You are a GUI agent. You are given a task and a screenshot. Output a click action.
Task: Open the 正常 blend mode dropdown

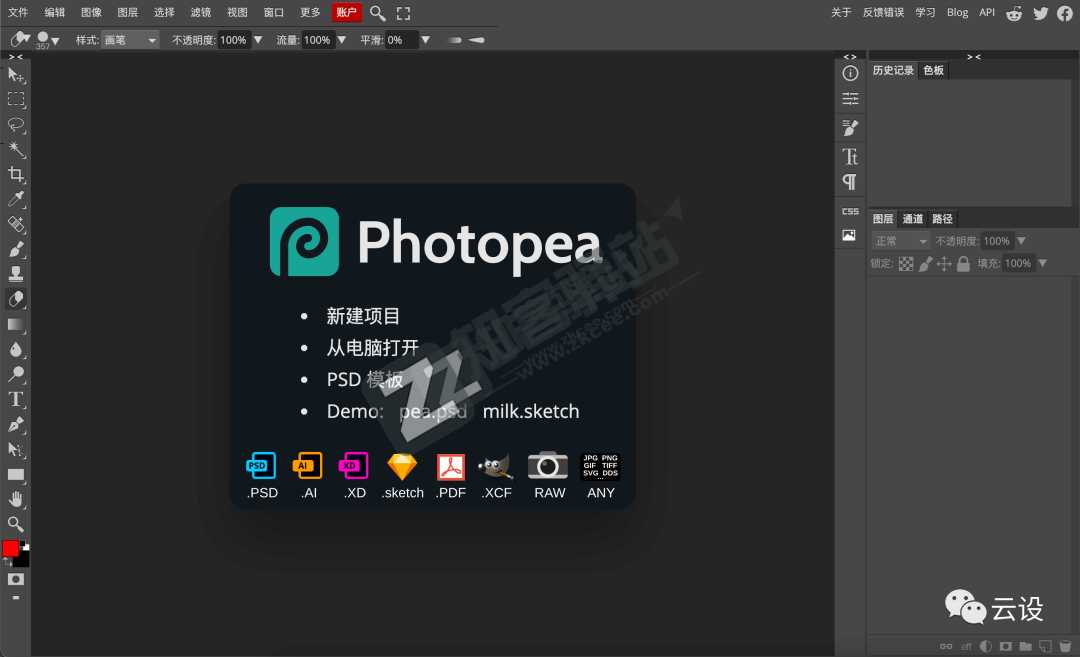pos(899,240)
